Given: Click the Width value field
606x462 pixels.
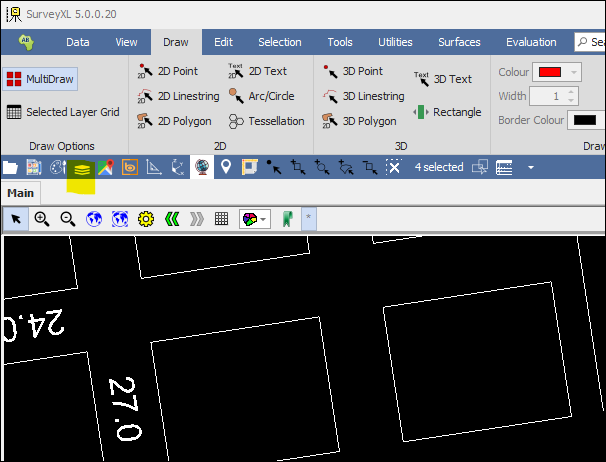Looking at the screenshot, I should point(545,96).
